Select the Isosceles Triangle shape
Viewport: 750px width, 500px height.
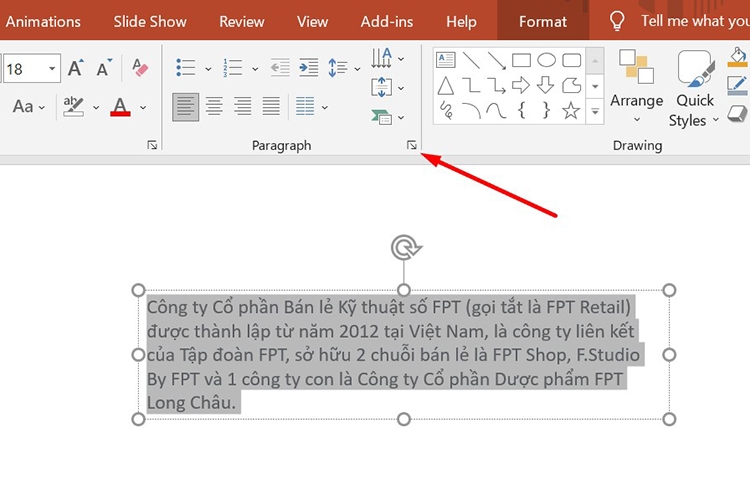446,86
